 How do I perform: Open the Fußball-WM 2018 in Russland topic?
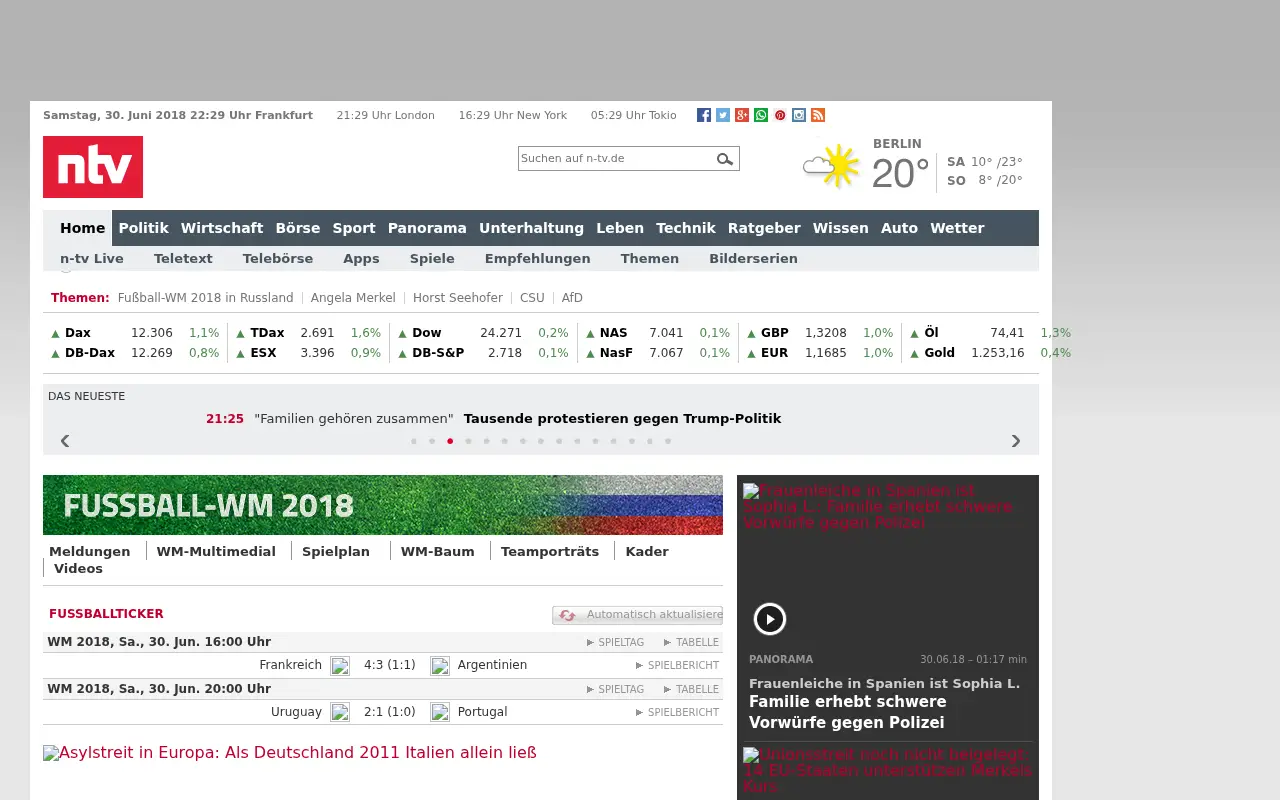point(206,298)
